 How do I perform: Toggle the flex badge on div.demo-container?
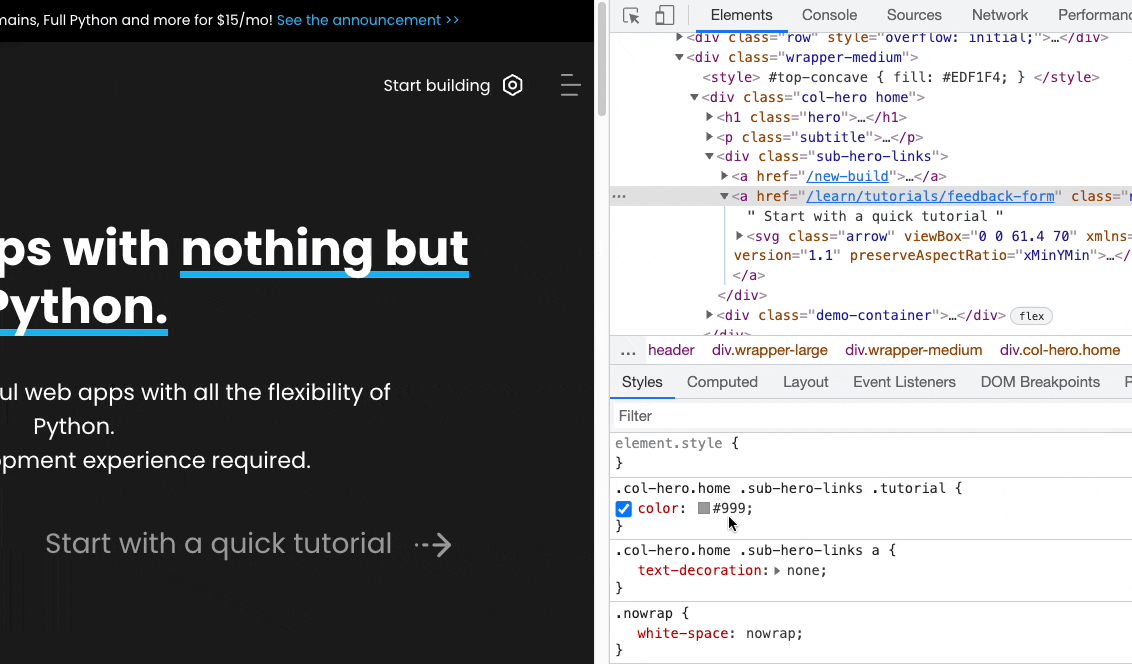point(1031,316)
